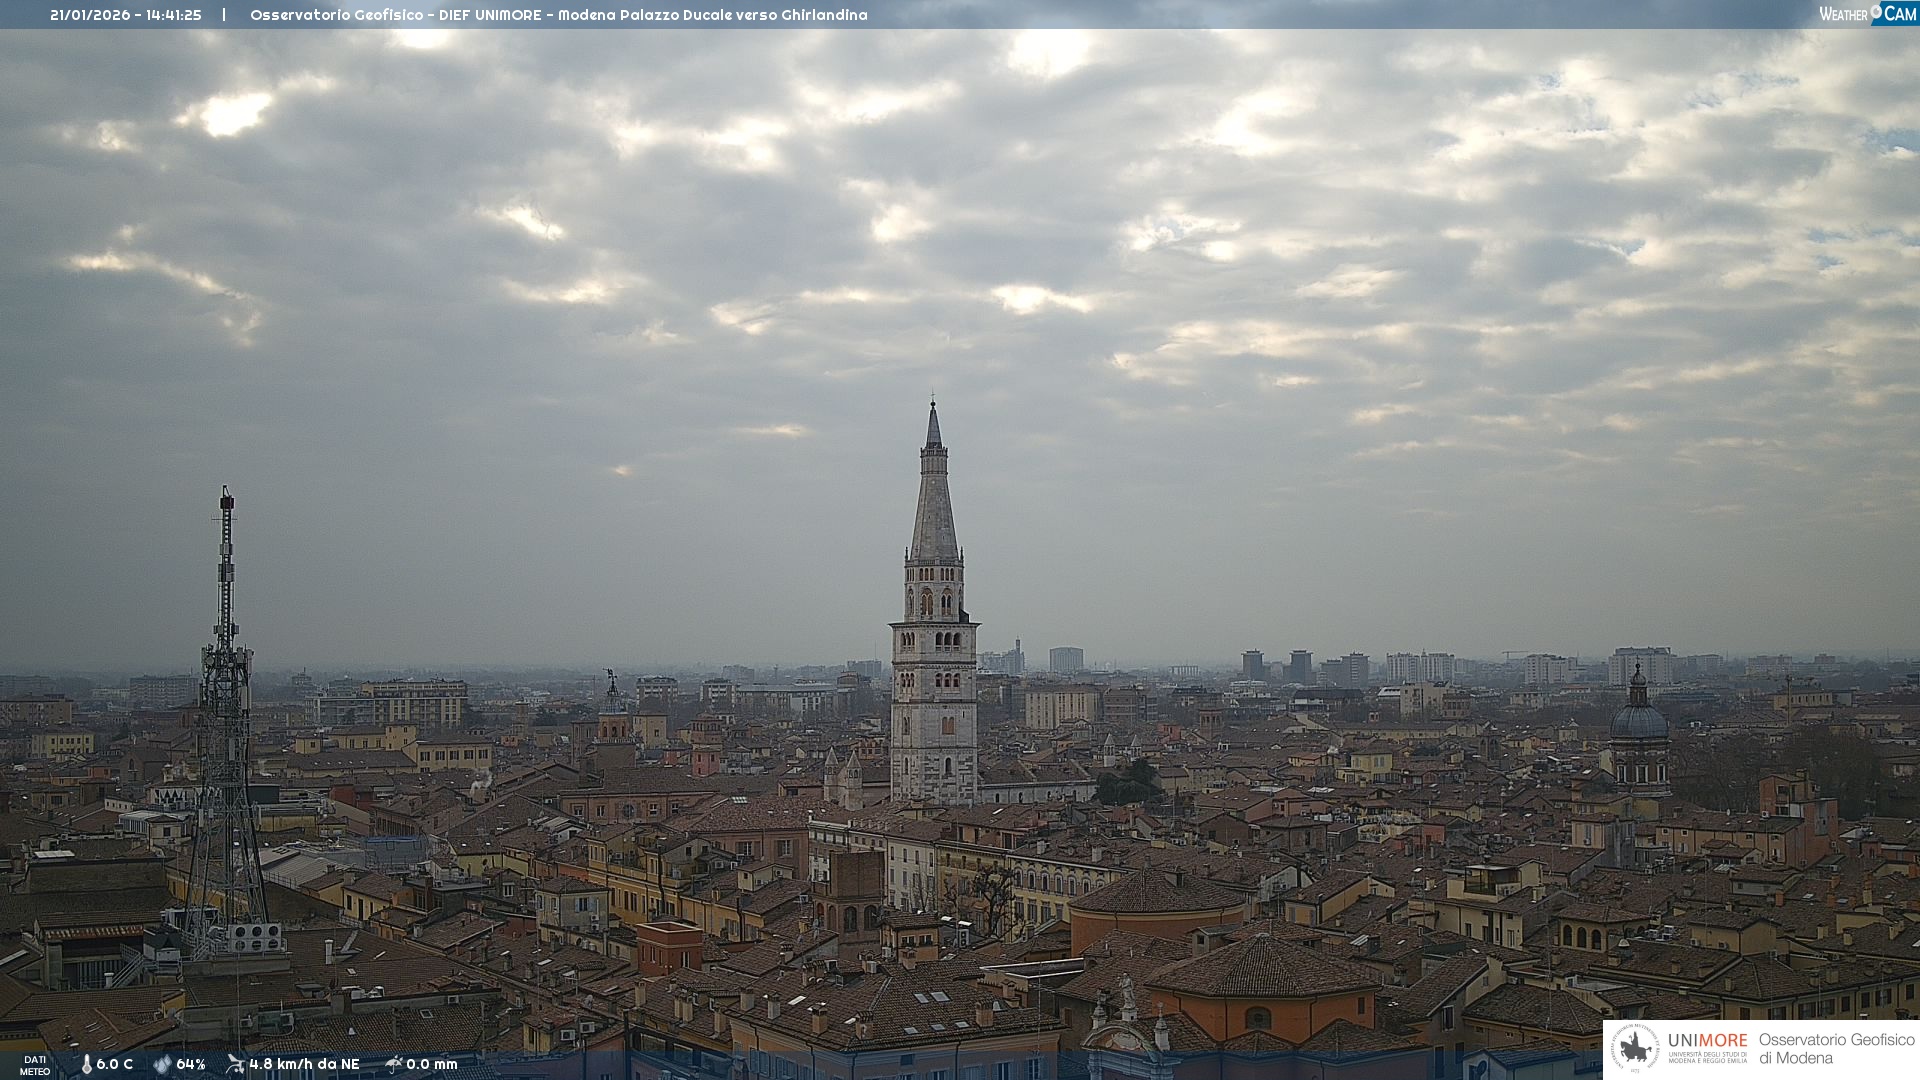Click the UNIMORE horseman seal emblem
Screen dimensions: 1920x1080
coord(1635,1049)
